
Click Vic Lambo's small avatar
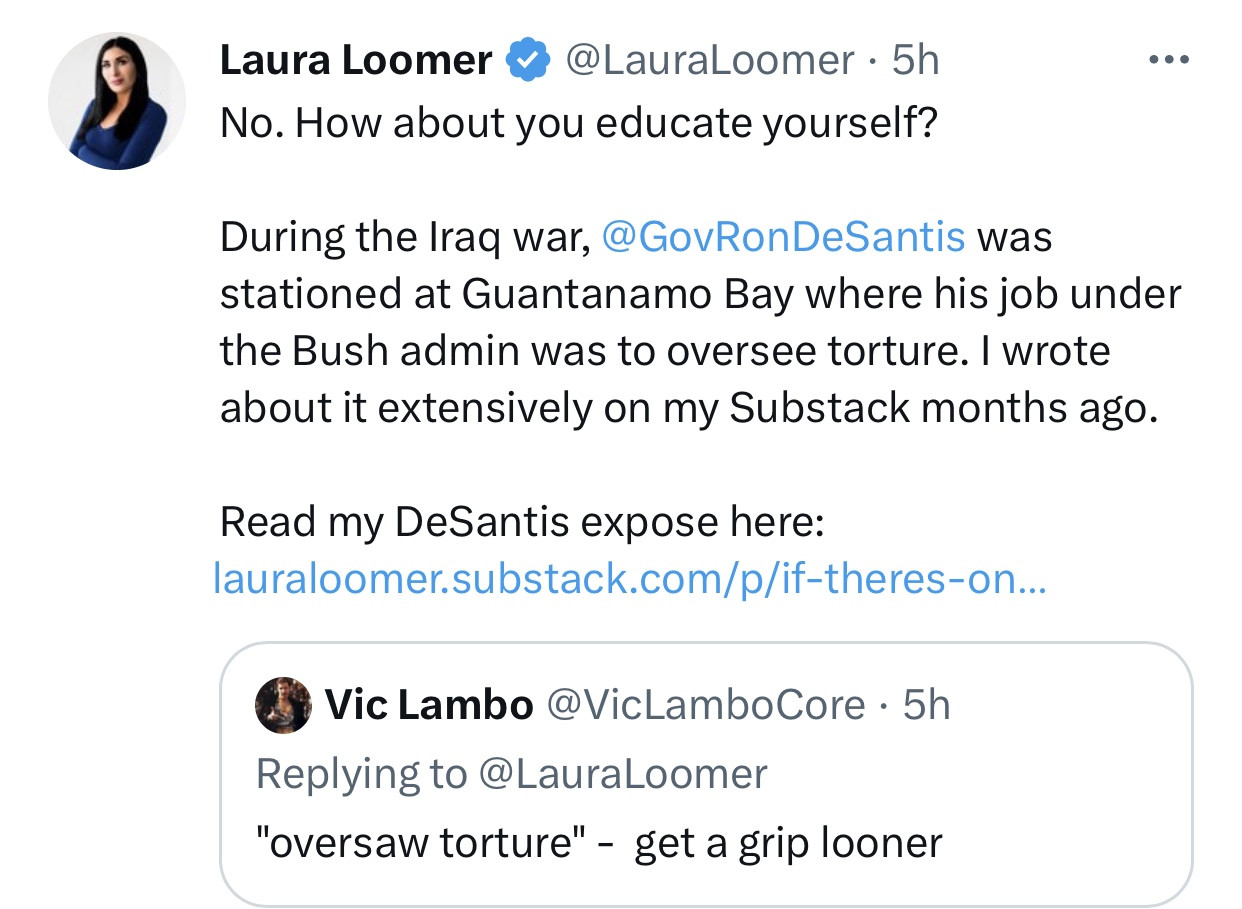tap(284, 705)
